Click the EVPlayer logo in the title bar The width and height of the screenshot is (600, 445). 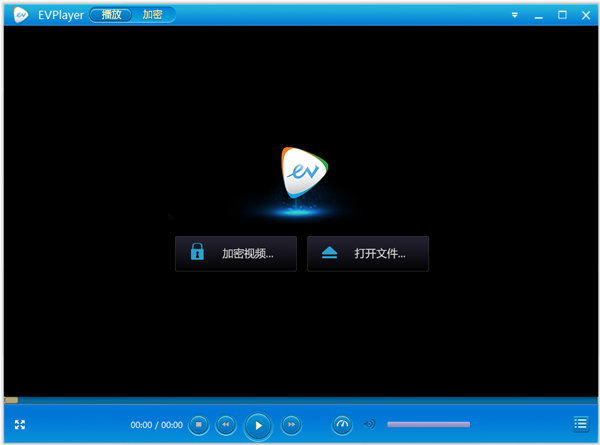[x=21, y=15]
